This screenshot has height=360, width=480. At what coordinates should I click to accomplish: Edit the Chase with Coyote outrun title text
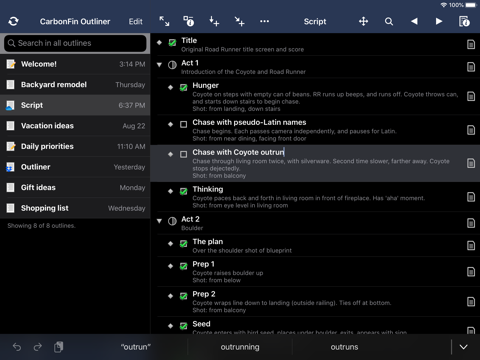click(238, 152)
